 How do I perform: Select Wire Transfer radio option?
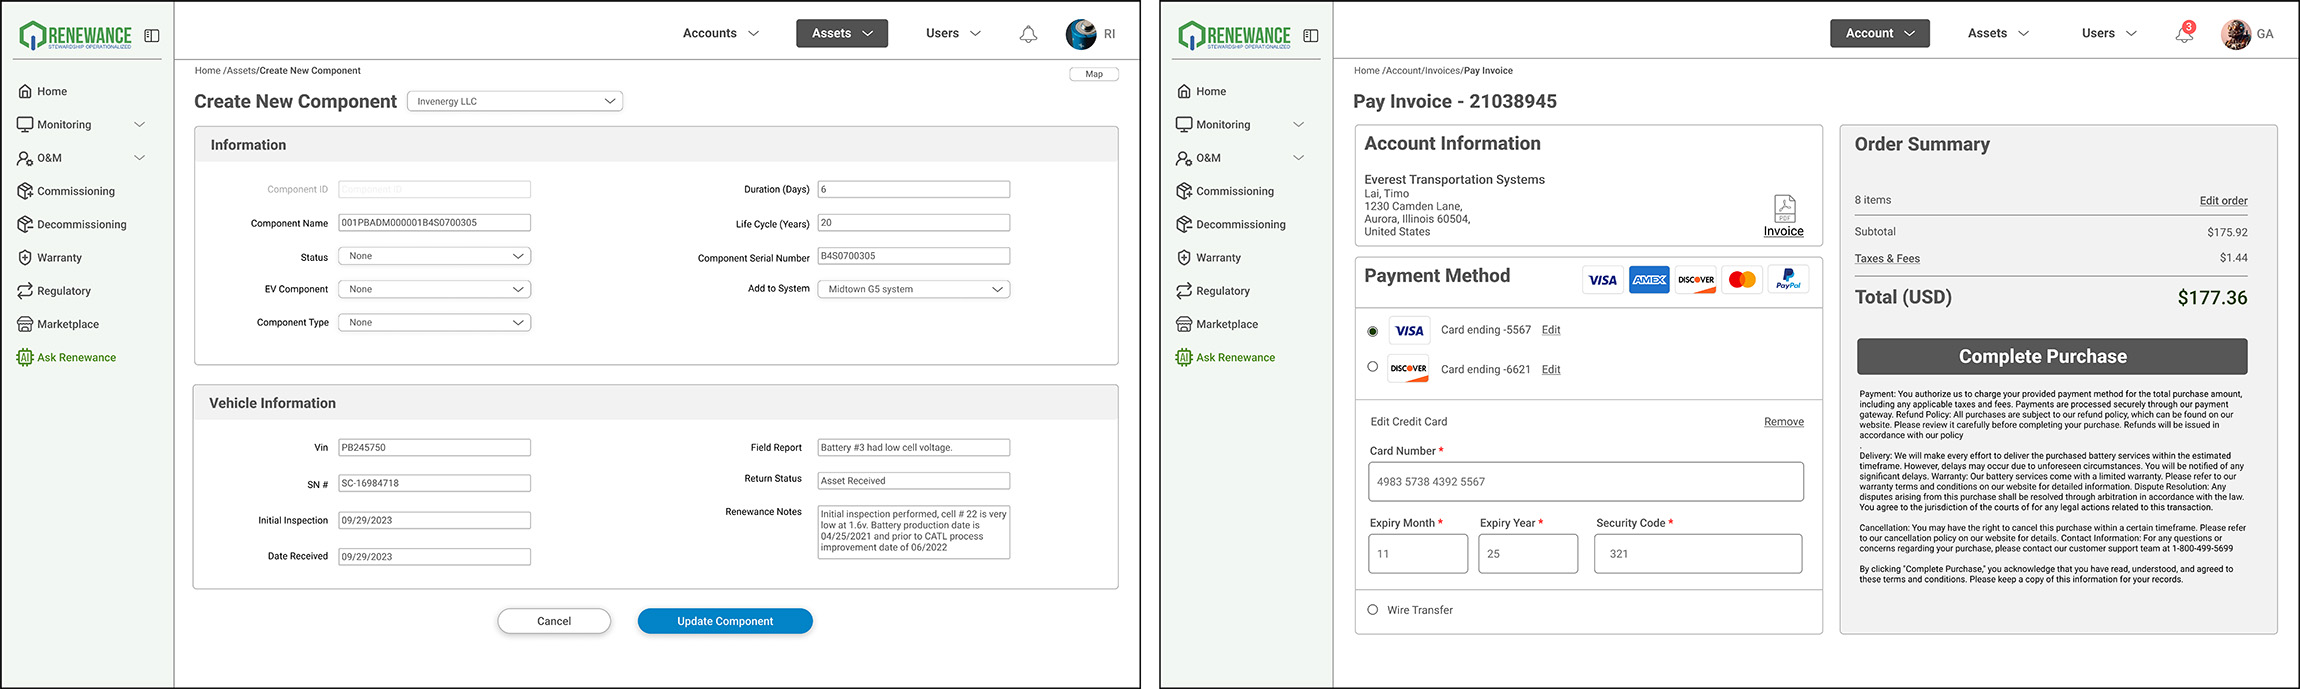click(x=1372, y=609)
